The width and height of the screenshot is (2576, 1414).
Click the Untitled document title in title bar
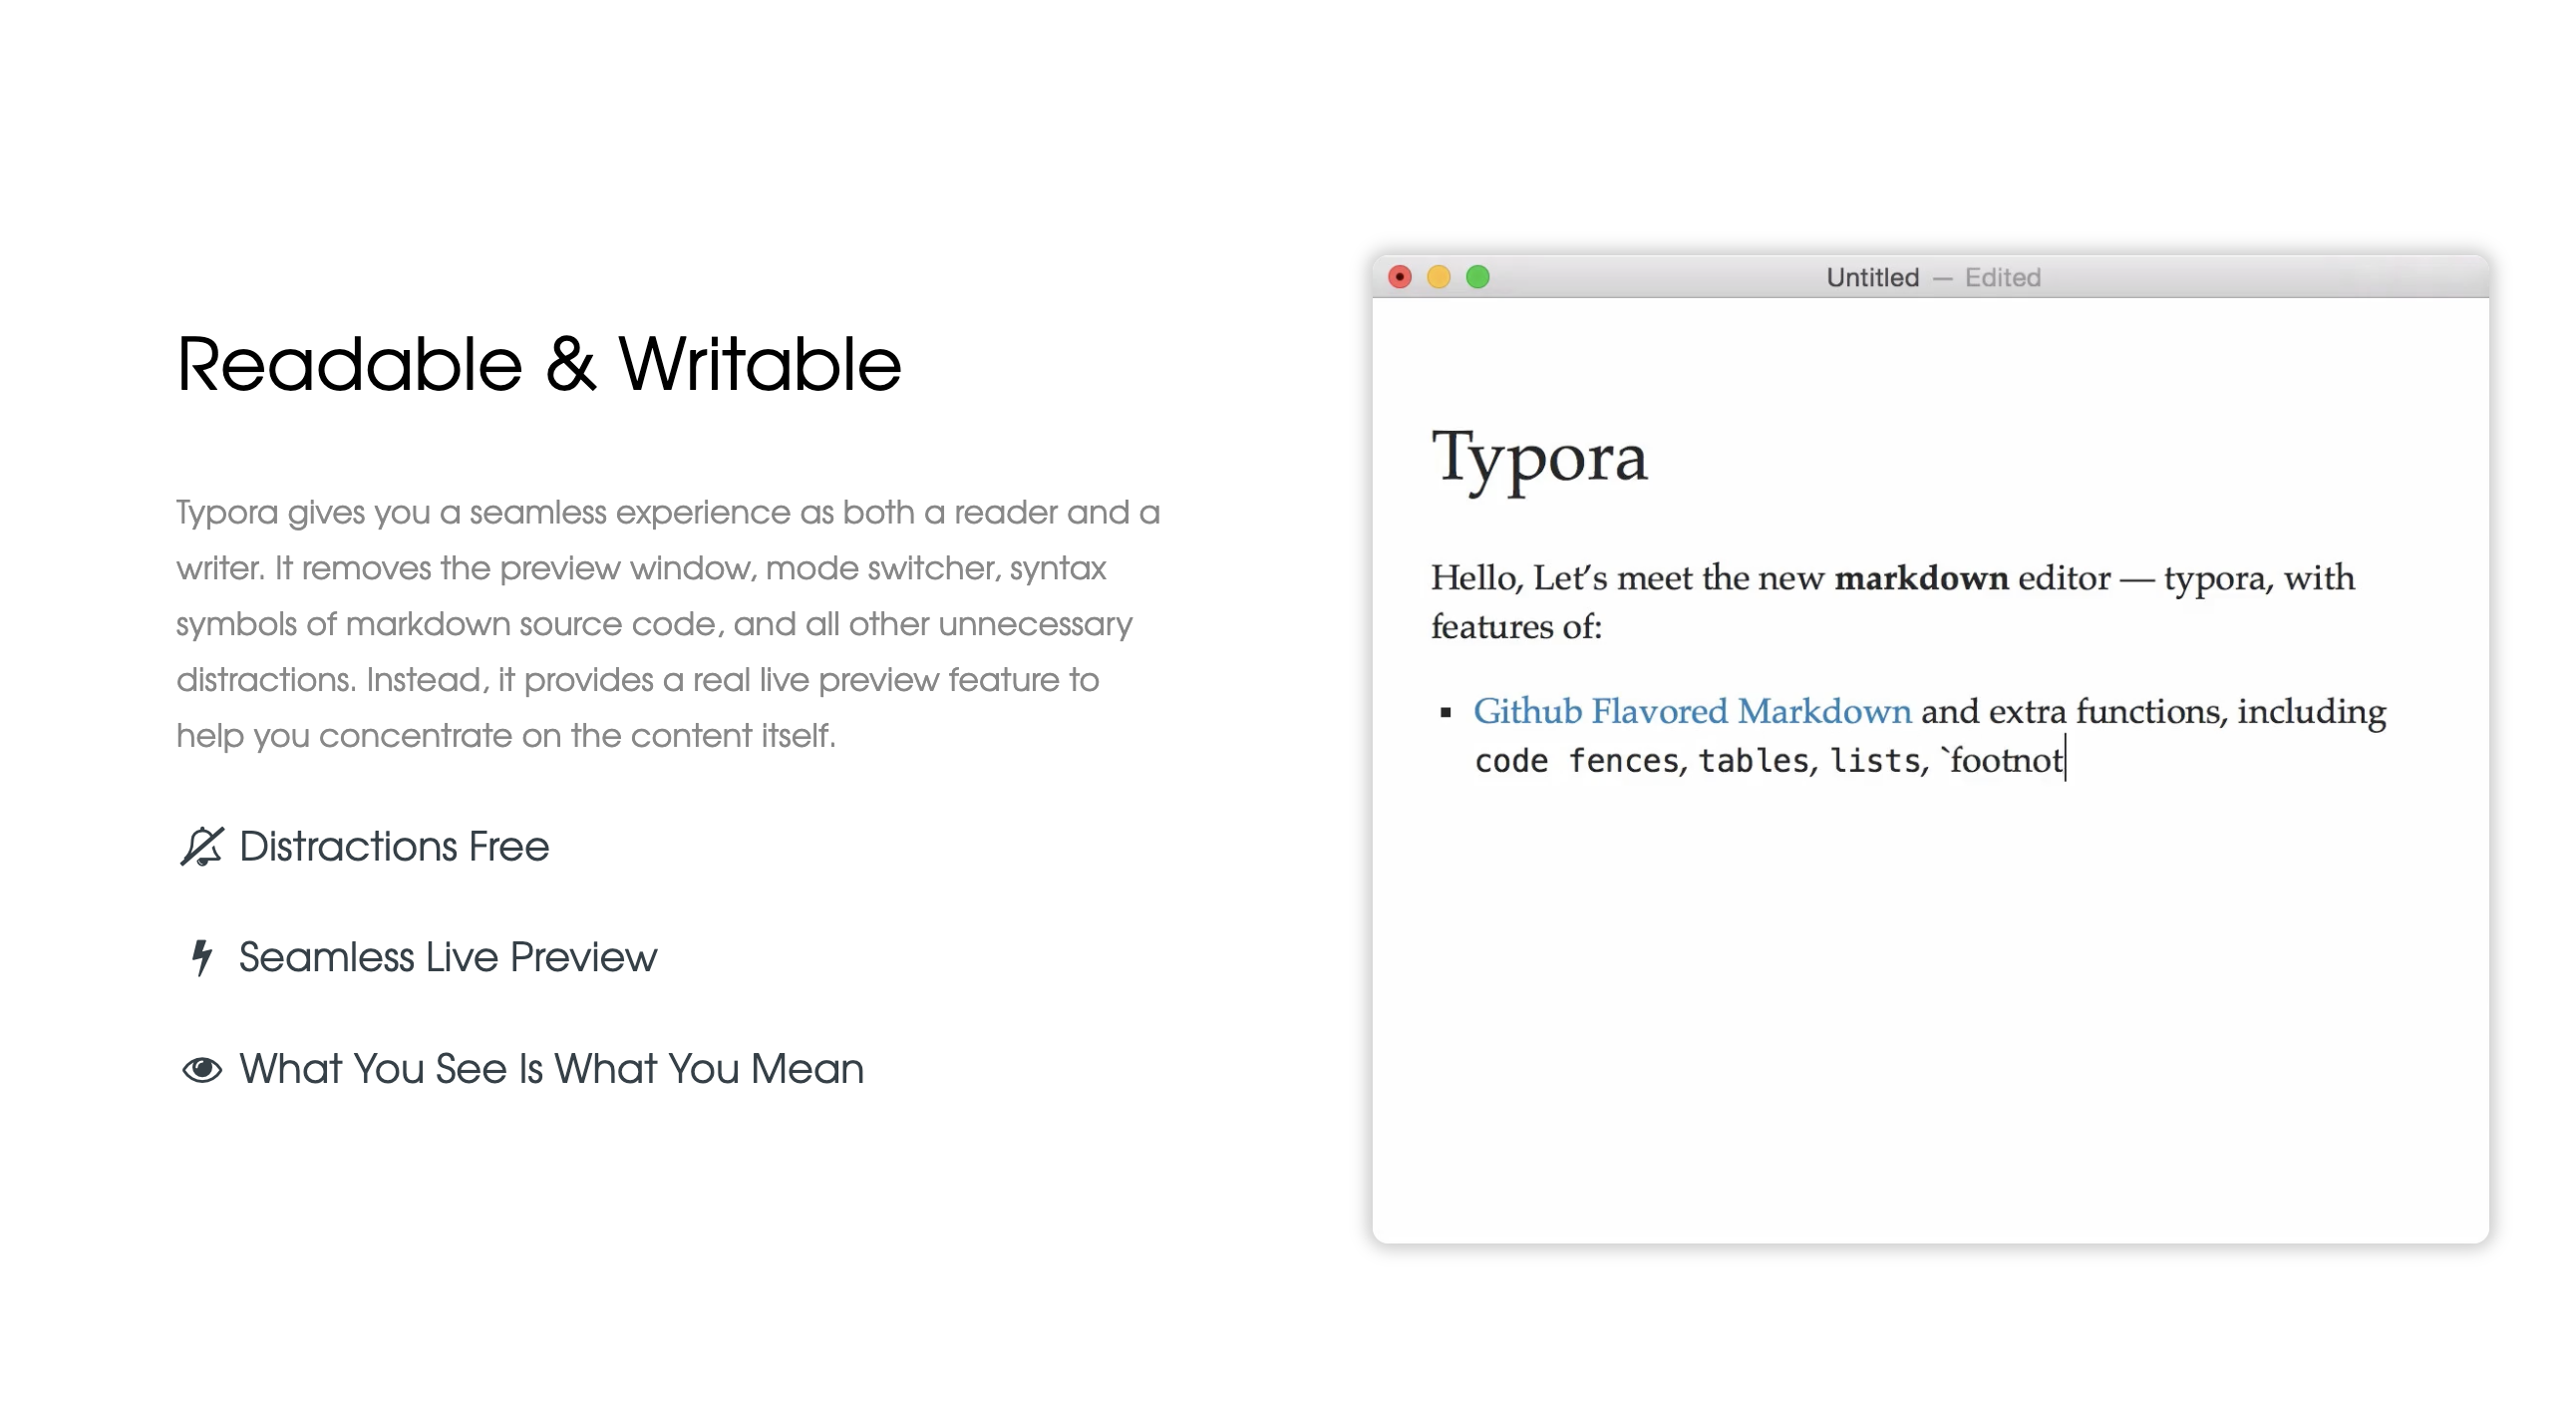[x=1872, y=277]
